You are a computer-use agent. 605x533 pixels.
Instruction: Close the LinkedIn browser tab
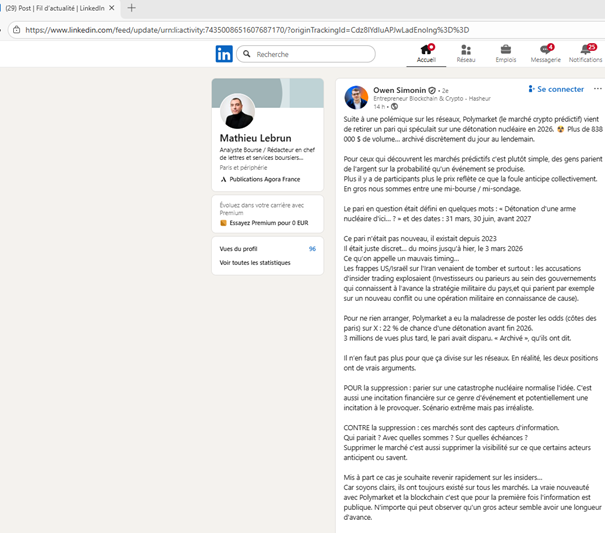(112, 8)
